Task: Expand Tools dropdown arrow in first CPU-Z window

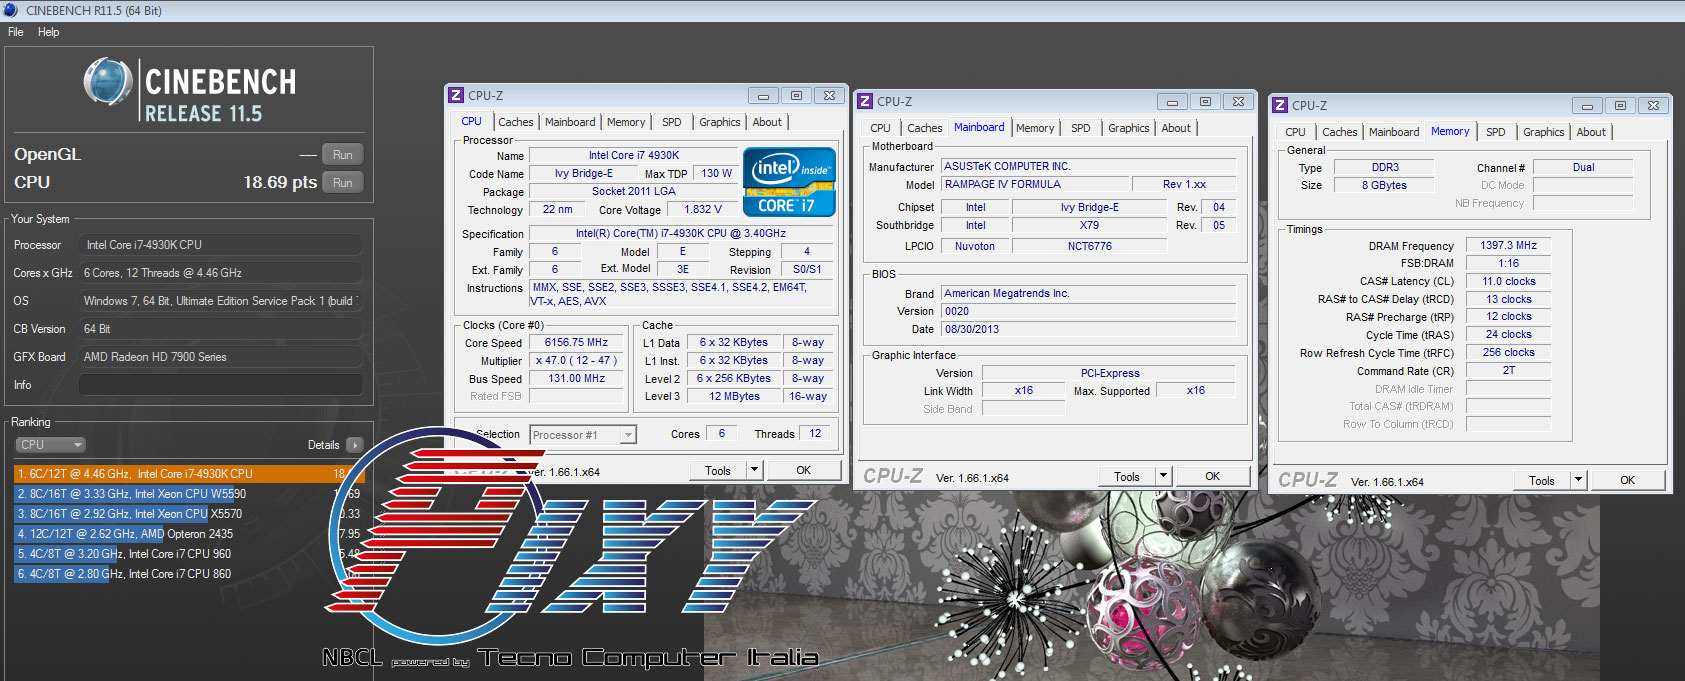Action: (x=755, y=470)
